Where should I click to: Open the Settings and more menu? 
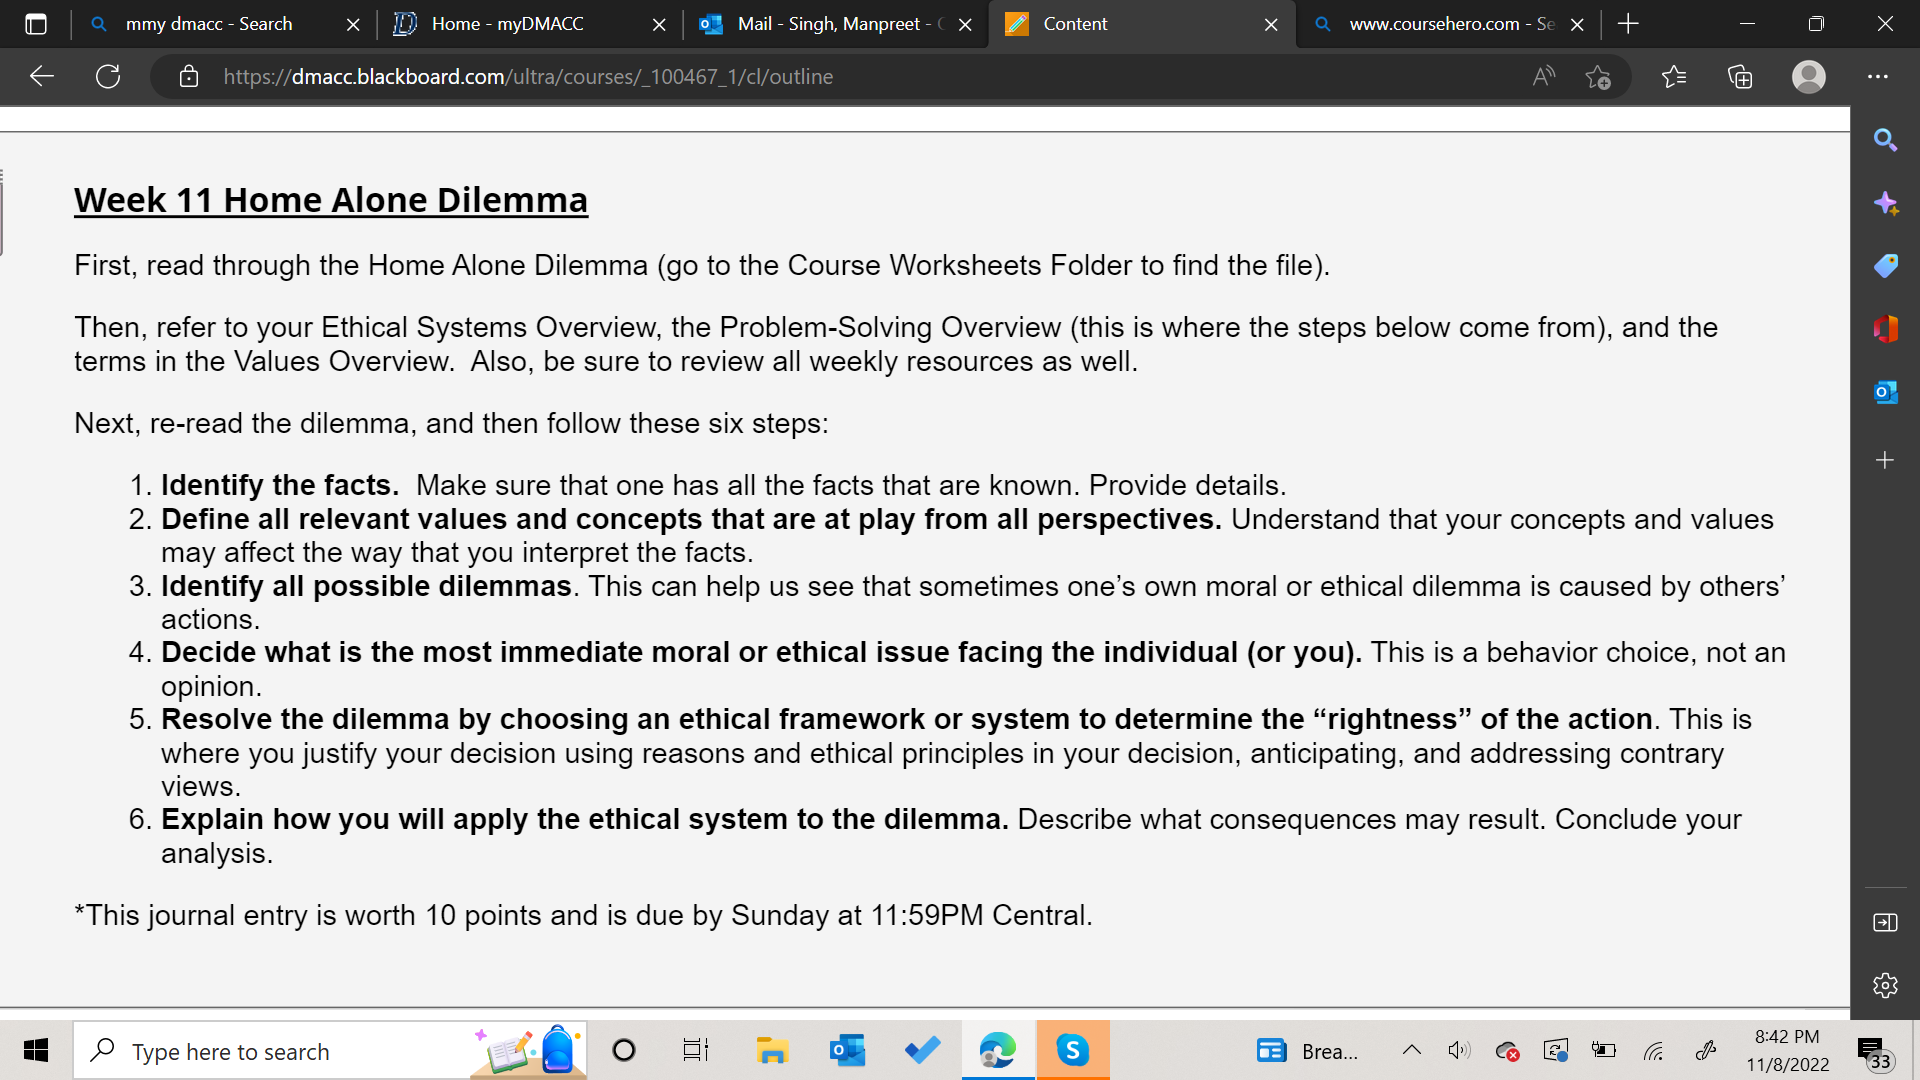coord(1878,76)
